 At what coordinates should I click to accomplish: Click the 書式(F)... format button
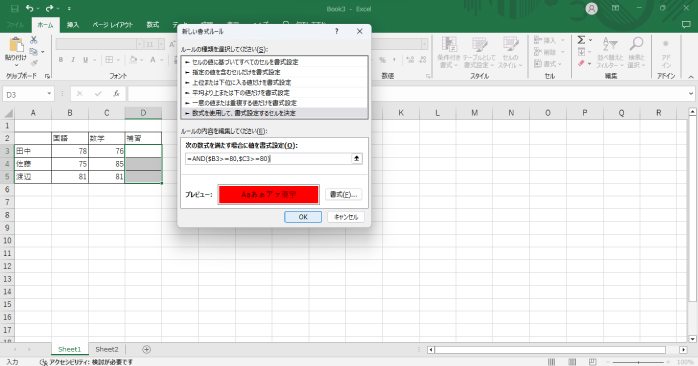[343, 195]
